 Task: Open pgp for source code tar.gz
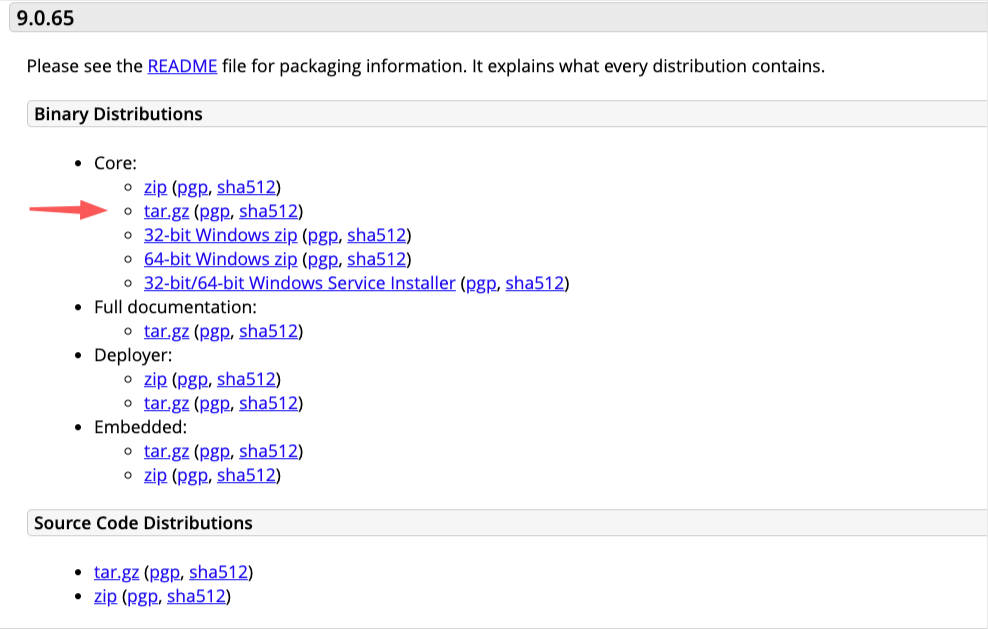[164, 572]
